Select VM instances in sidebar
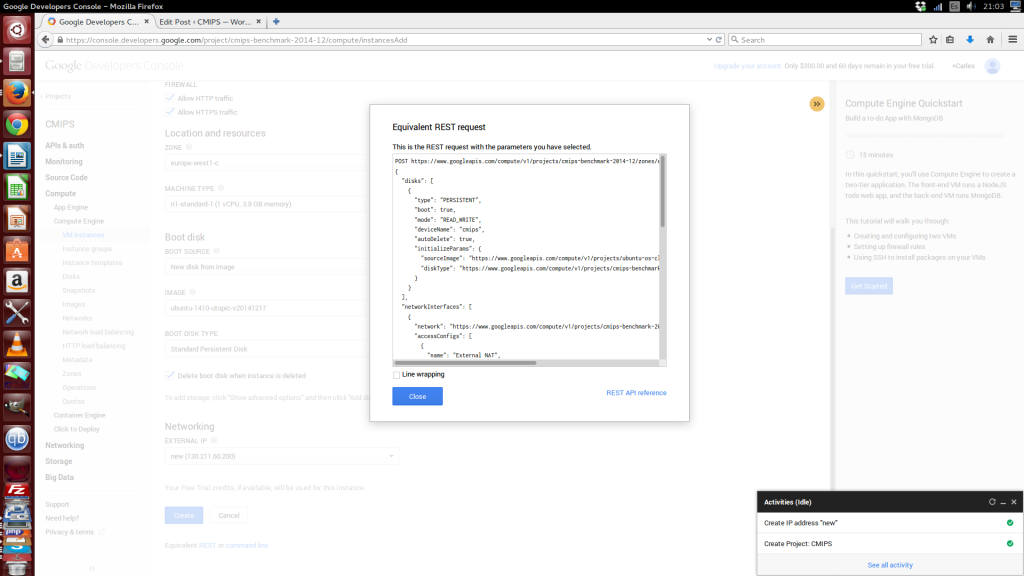Viewport: 1024px width, 576px height. [83, 235]
